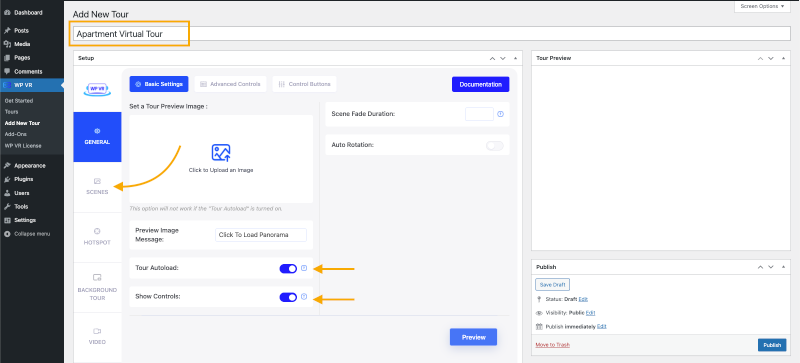Screen dimensions: 800x363
Task: Expand the Screen Options dropdown
Action: pos(763,6)
